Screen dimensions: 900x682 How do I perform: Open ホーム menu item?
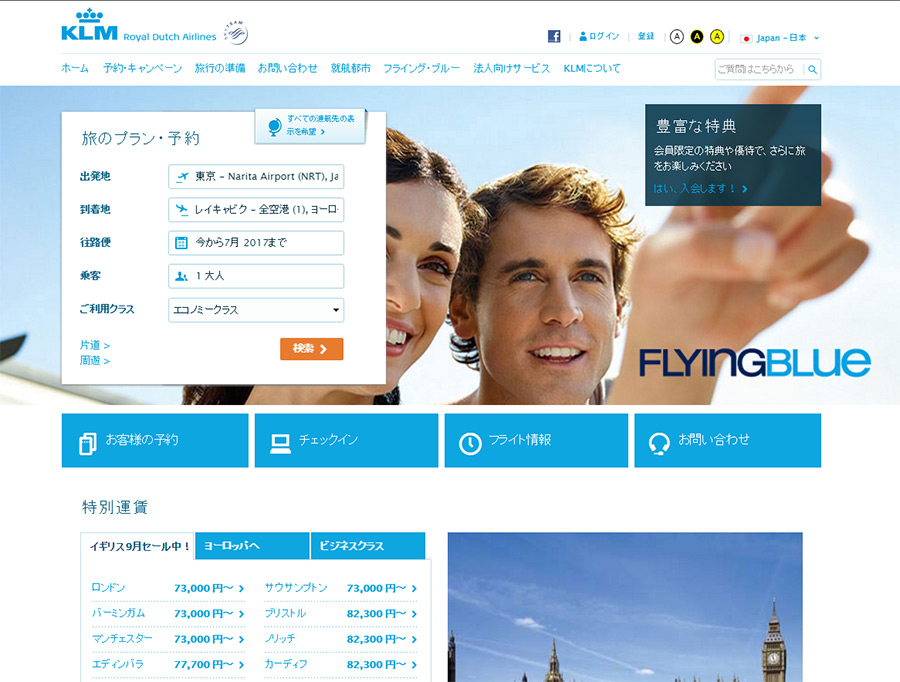75,68
